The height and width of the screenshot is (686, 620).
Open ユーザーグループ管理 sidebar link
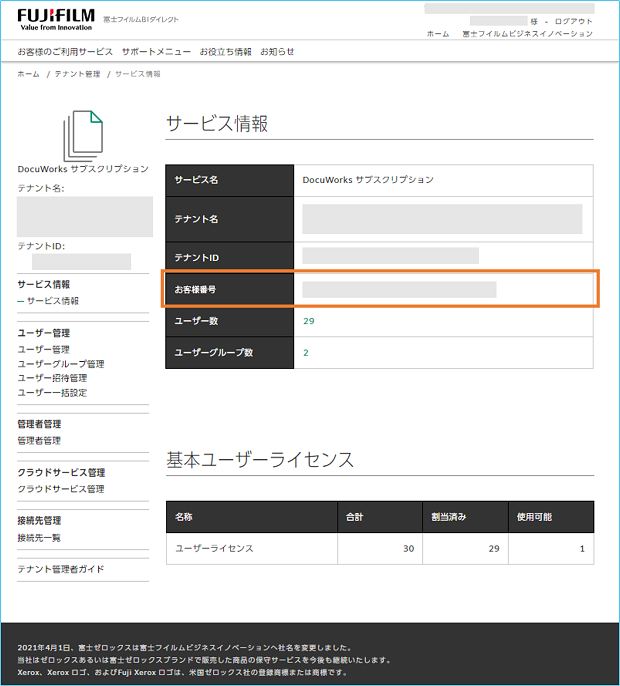pyautogui.click(x=61, y=364)
